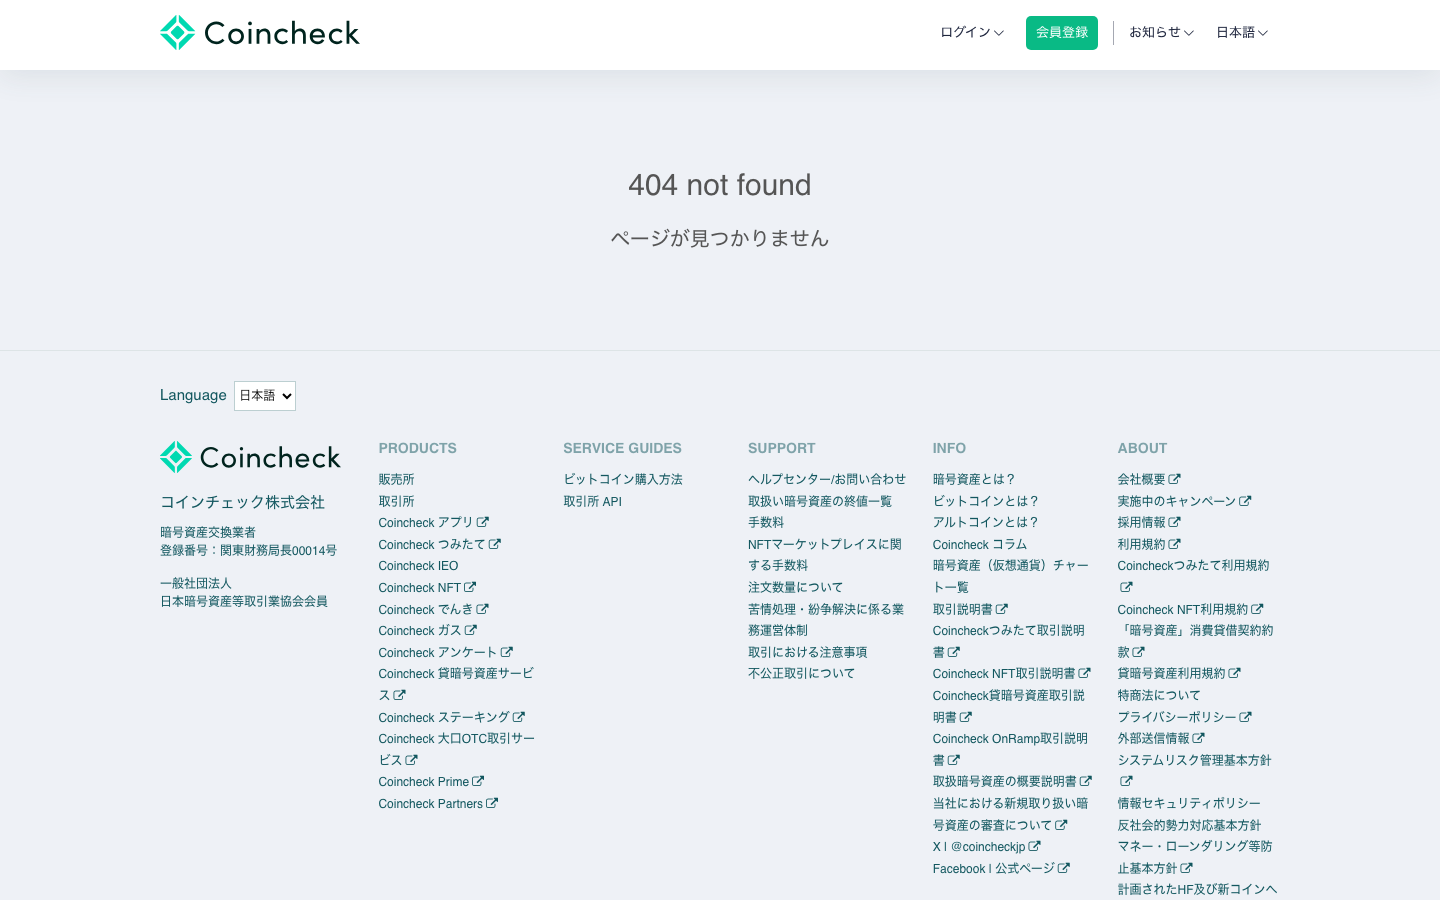Click the external icon beside Coincheck Prime
The width and height of the screenshot is (1440, 900).
[478, 781]
